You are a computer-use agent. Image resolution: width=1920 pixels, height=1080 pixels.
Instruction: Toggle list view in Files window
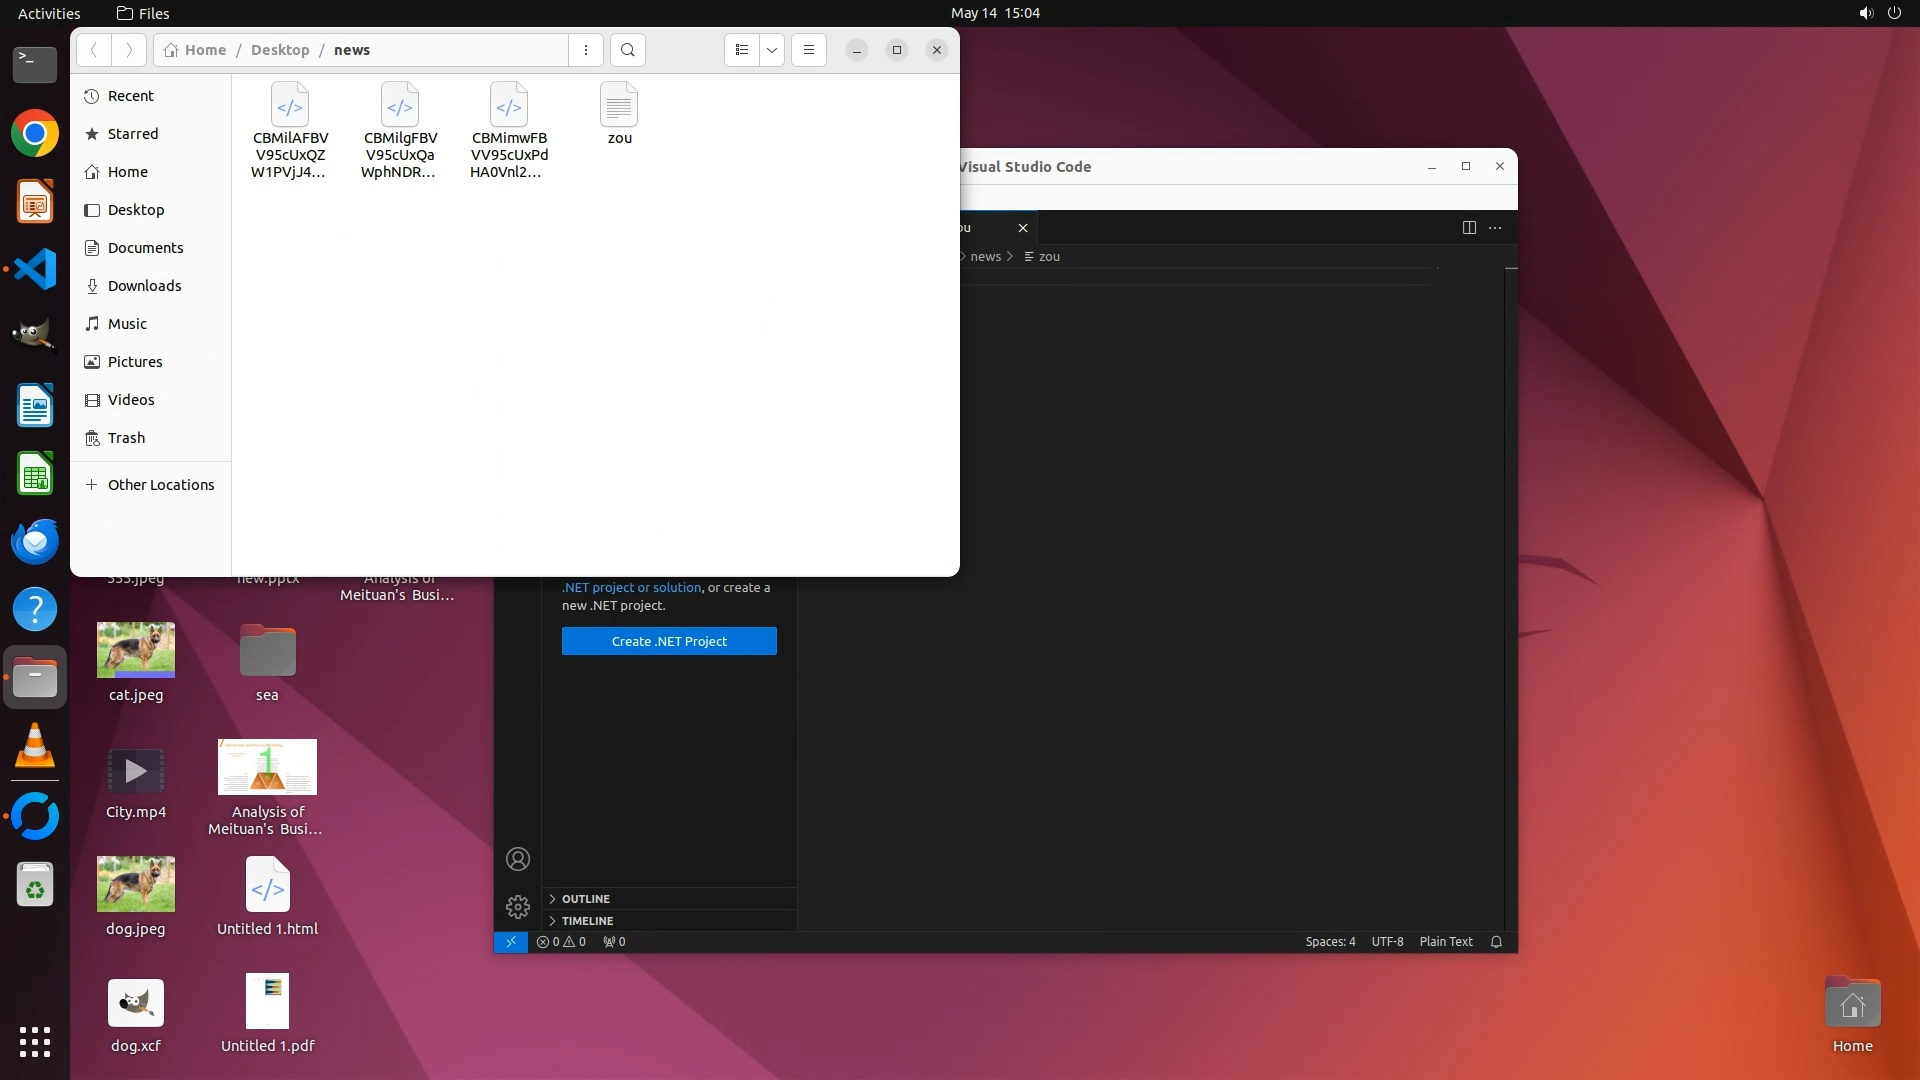pyautogui.click(x=741, y=50)
